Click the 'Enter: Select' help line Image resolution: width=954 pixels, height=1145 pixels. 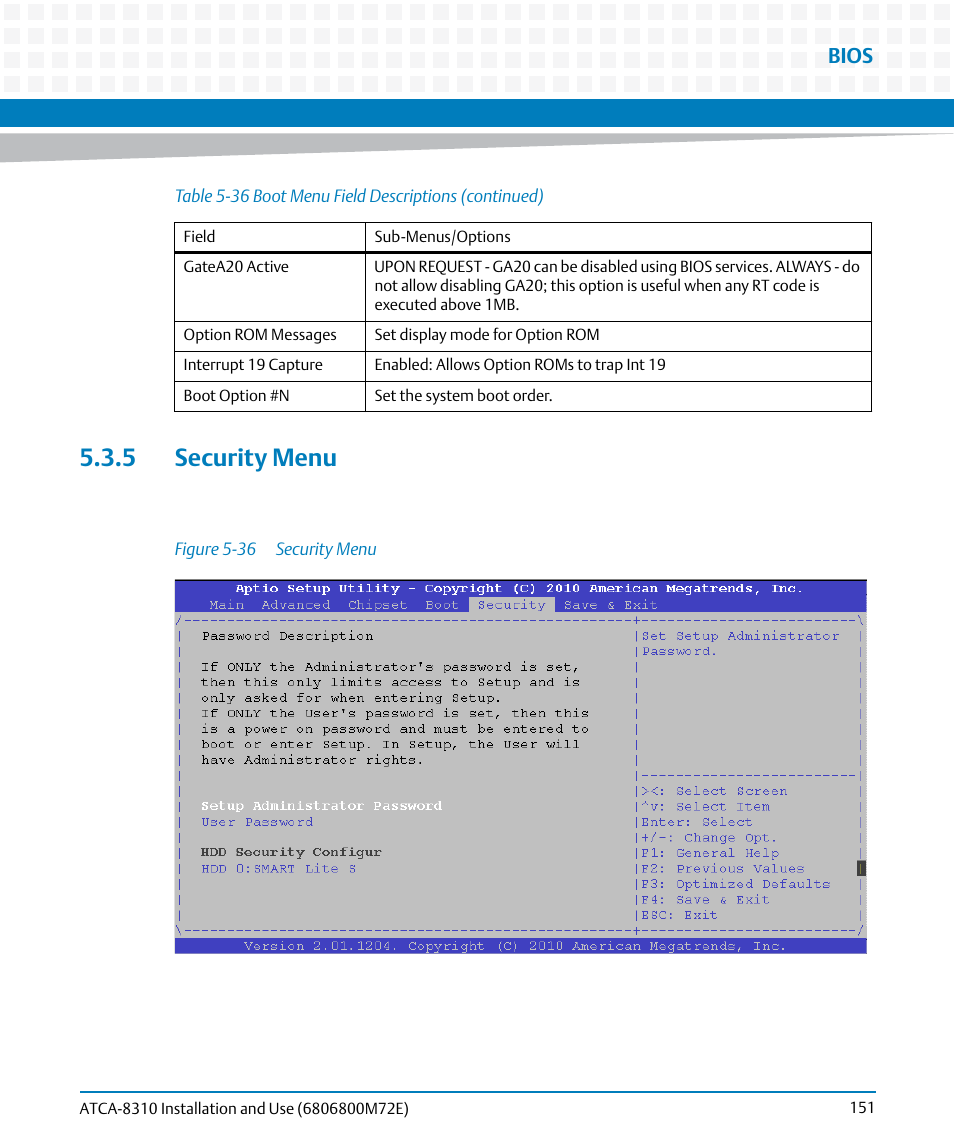(x=696, y=822)
